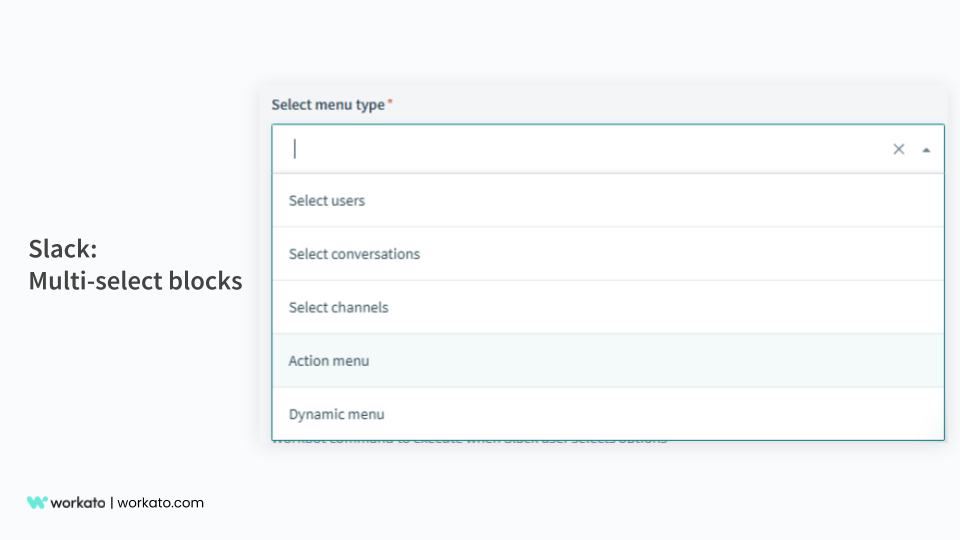
Task: Select the Select channels option
Action: point(338,307)
